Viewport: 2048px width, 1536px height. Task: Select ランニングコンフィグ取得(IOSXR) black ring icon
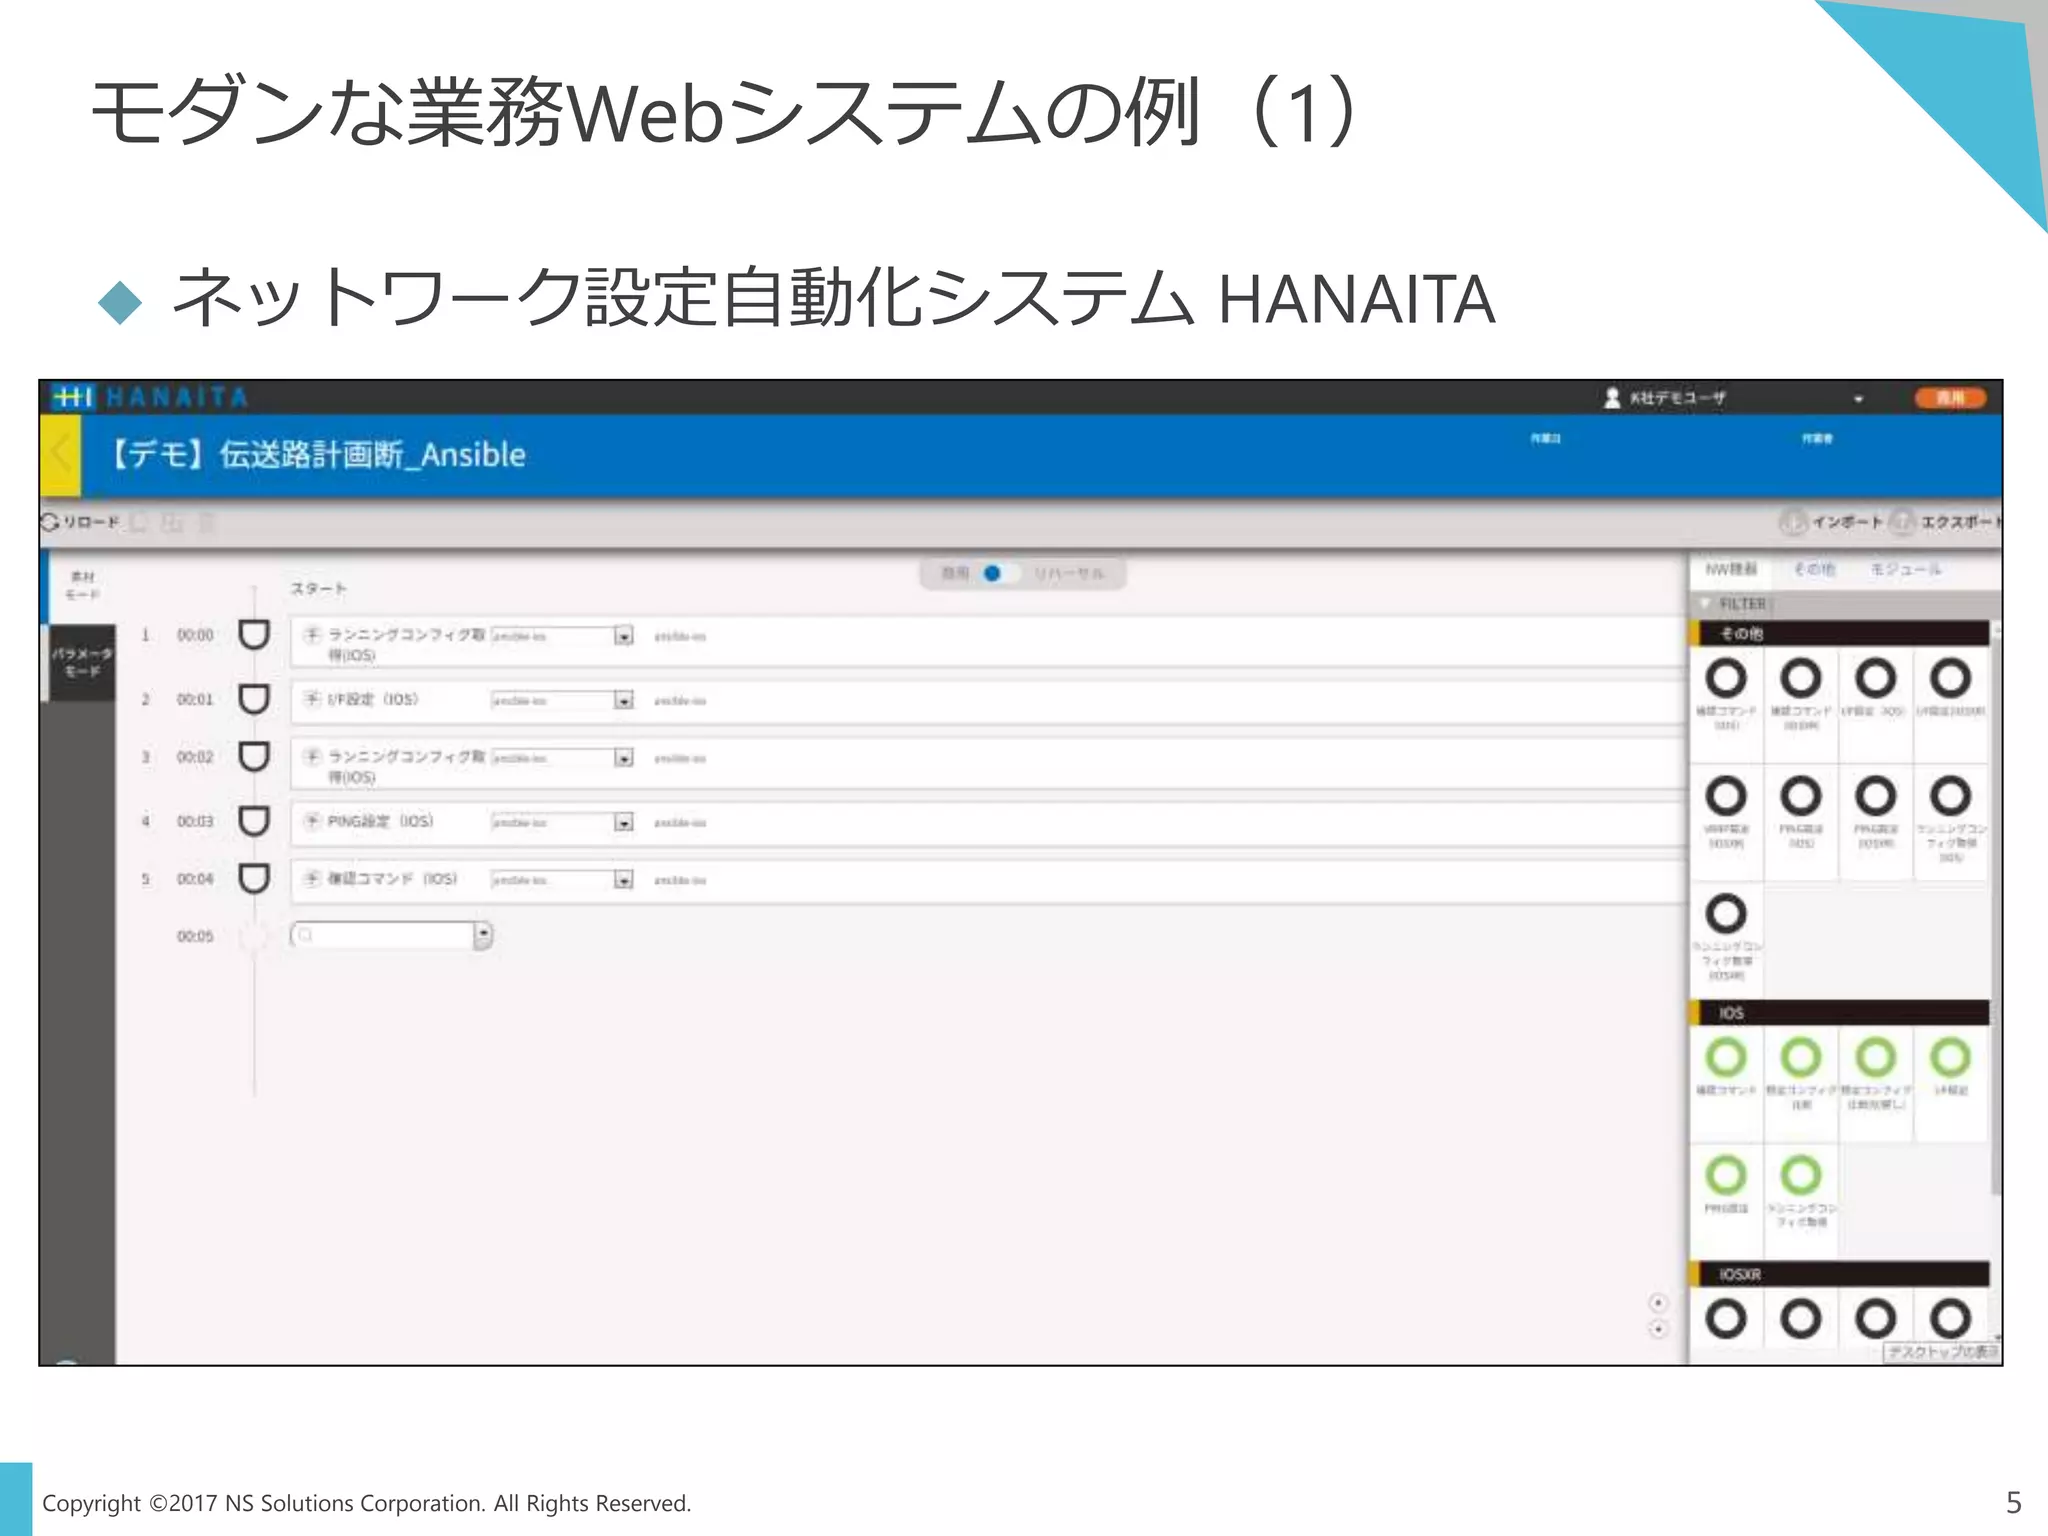pos(1726,913)
